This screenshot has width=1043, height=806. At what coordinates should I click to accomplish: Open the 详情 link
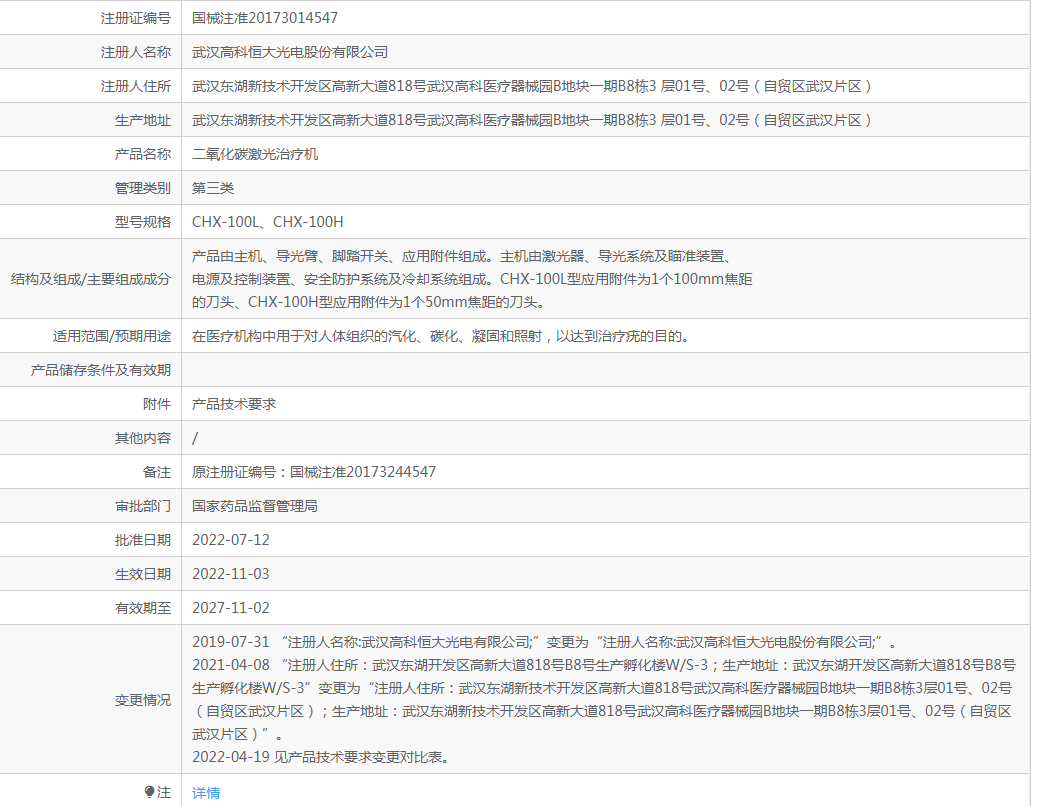pos(206,793)
